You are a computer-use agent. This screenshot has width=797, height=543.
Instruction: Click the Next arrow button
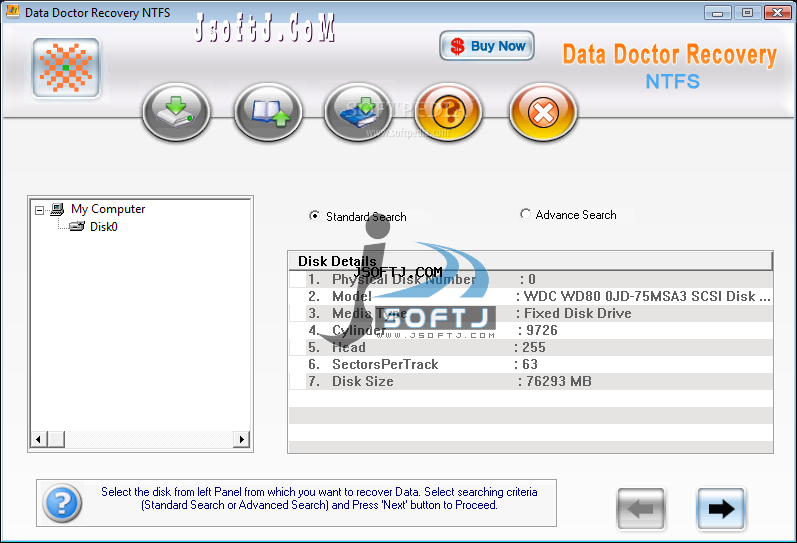721,509
